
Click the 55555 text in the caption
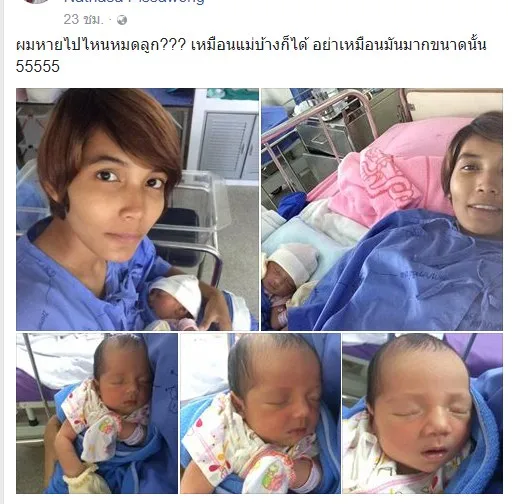click(x=38, y=66)
